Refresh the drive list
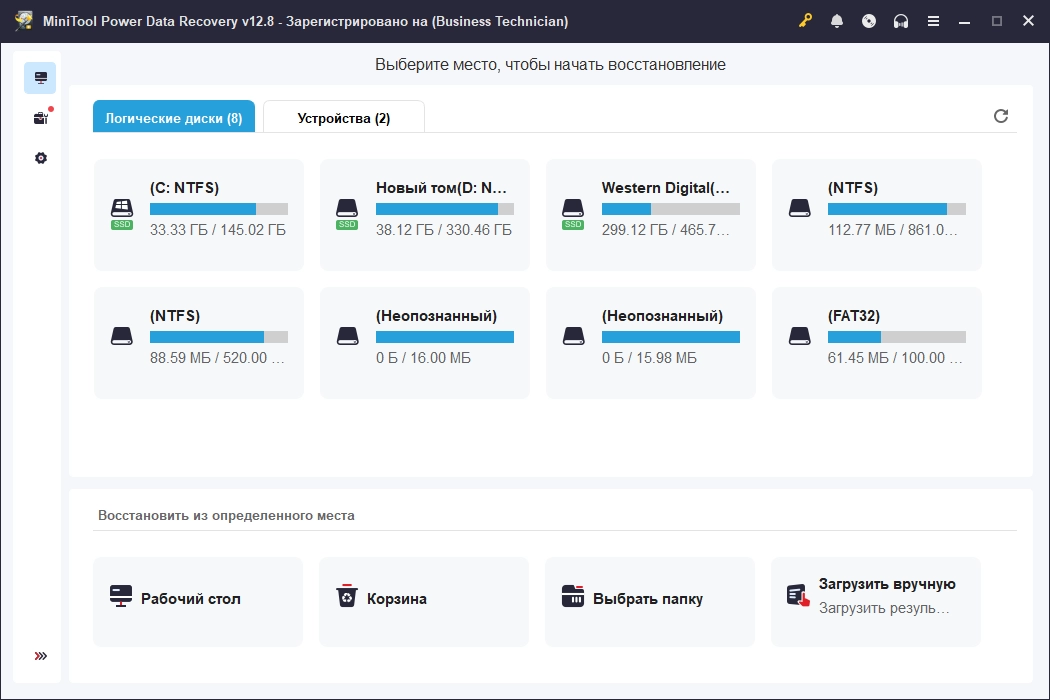1050x700 pixels. [x=1001, y=116]
